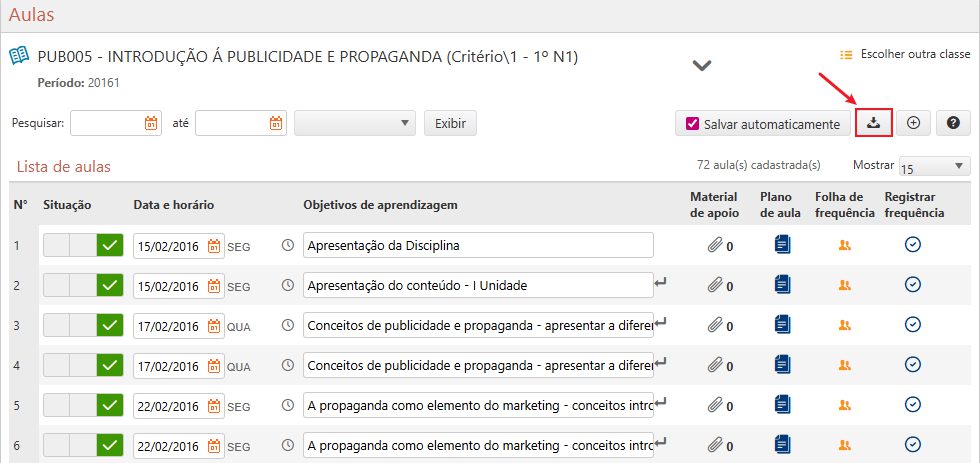The width and height of the screenshot is (980, 463).
Task: Open material de apoio paperclip for lesson 3
Action: 714,326
